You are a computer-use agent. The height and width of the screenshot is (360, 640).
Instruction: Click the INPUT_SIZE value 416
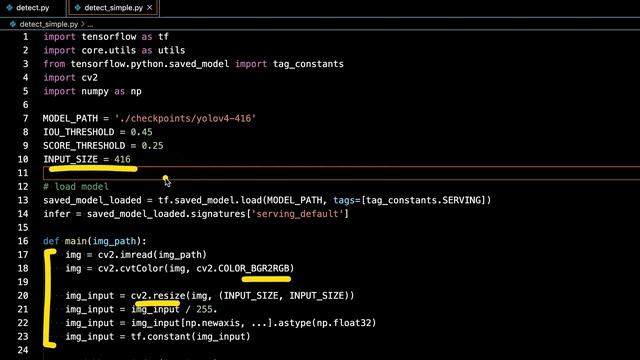pos(122,159)
